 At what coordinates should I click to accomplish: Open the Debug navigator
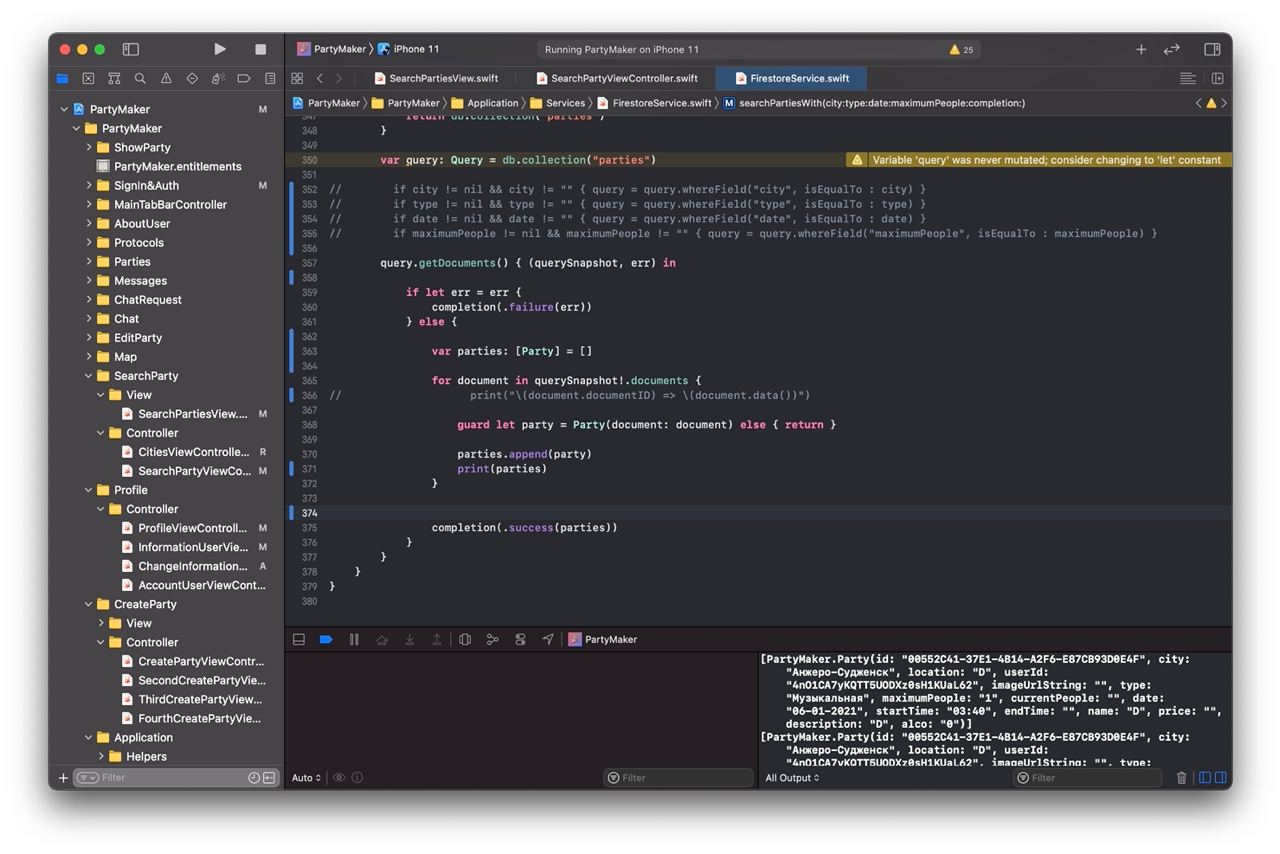[x=218, y=78]
